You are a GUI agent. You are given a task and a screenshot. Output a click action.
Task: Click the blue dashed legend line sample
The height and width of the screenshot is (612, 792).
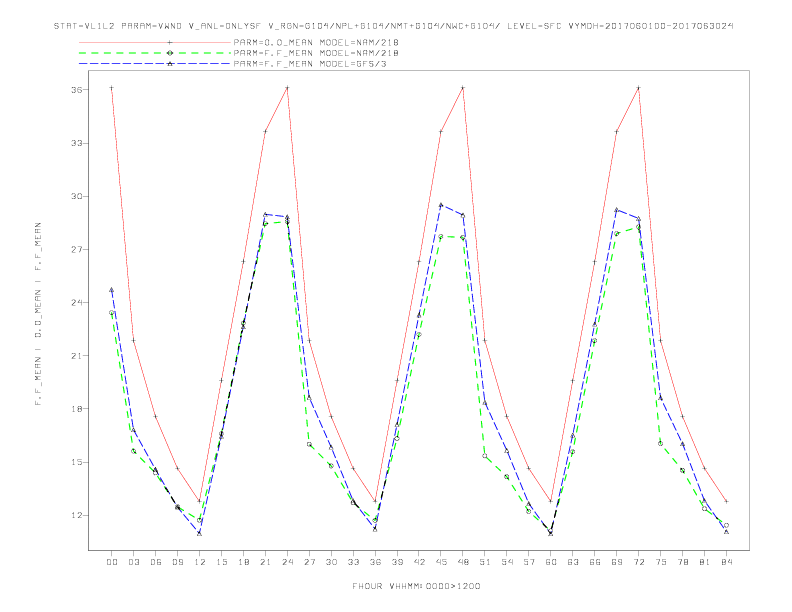pyautogui.click(x=155, y=64)
